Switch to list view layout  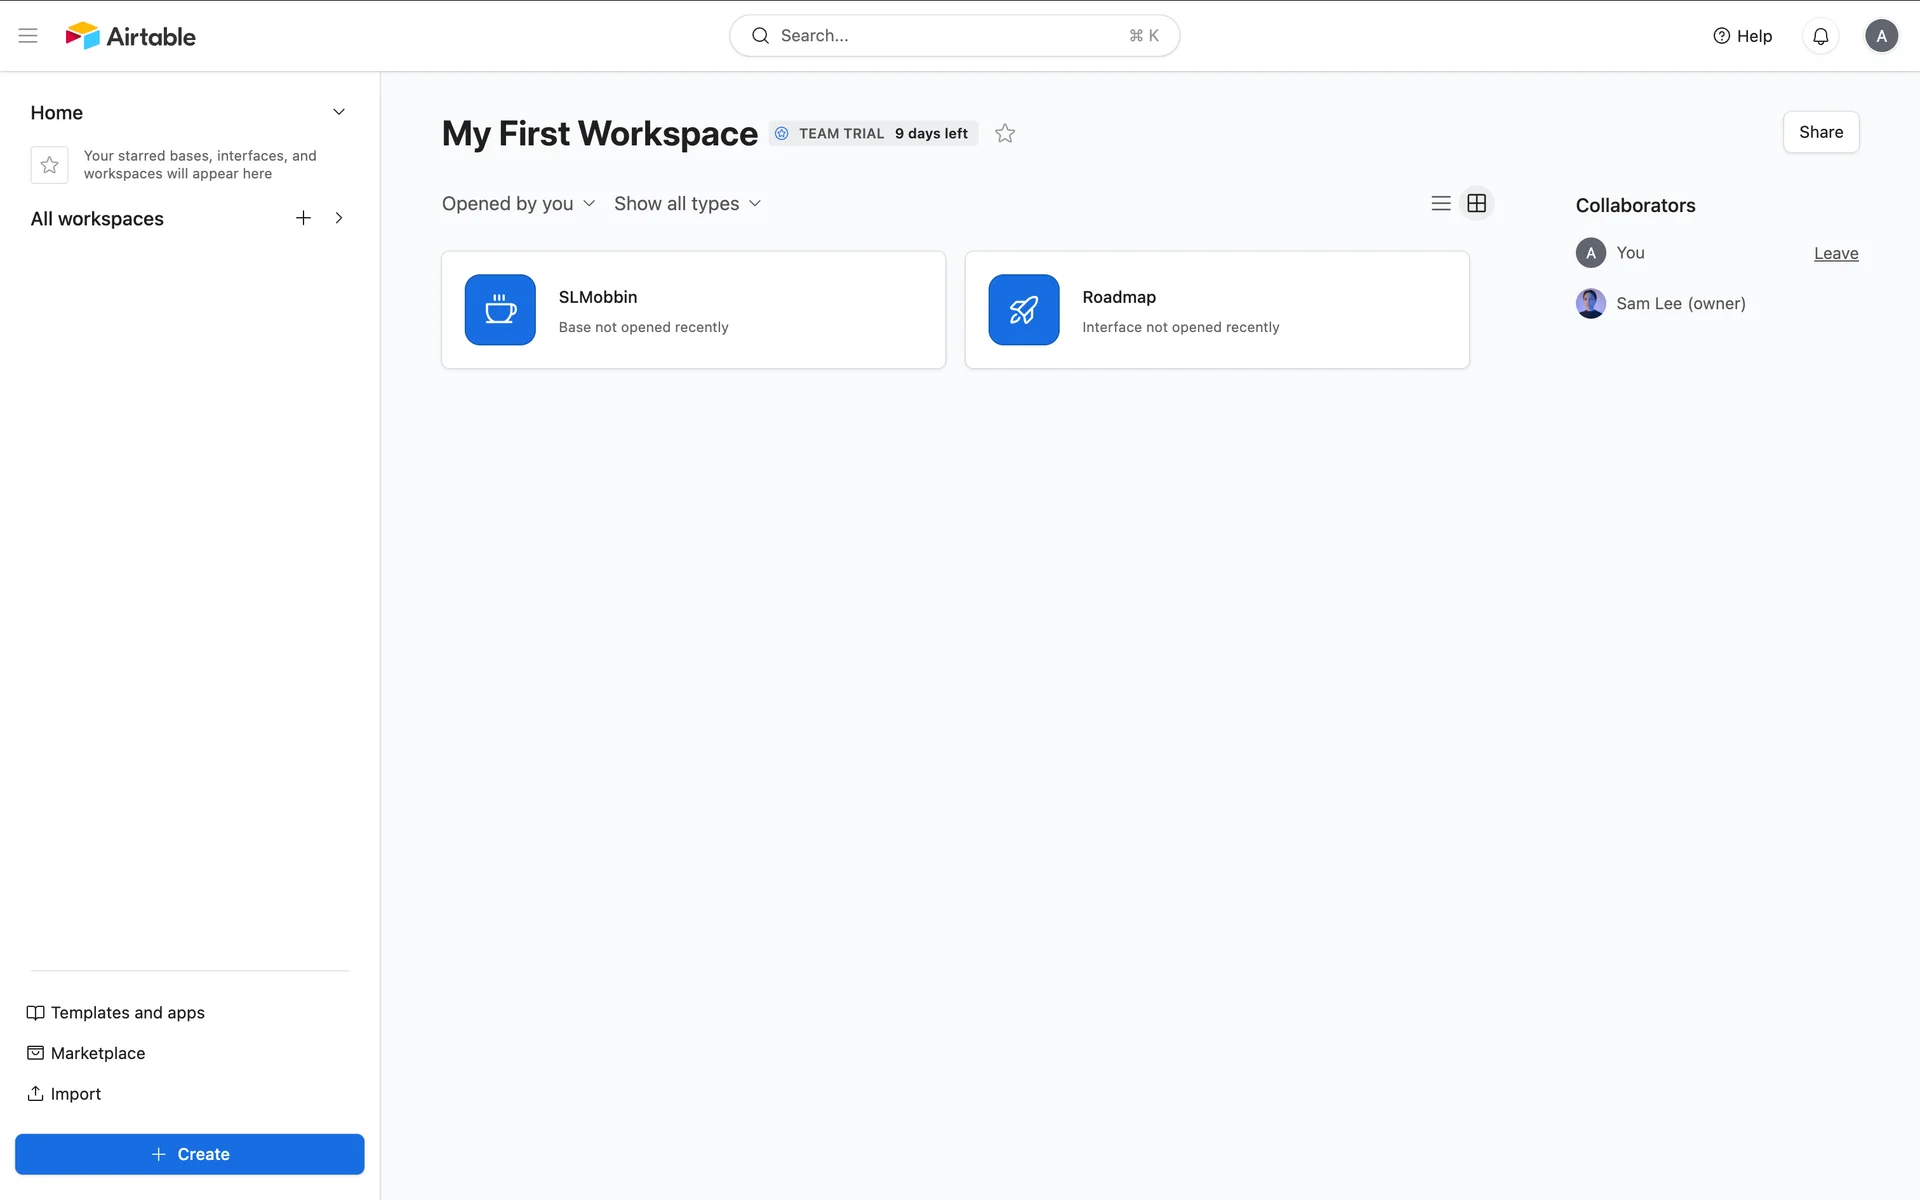coord(1440,203)
